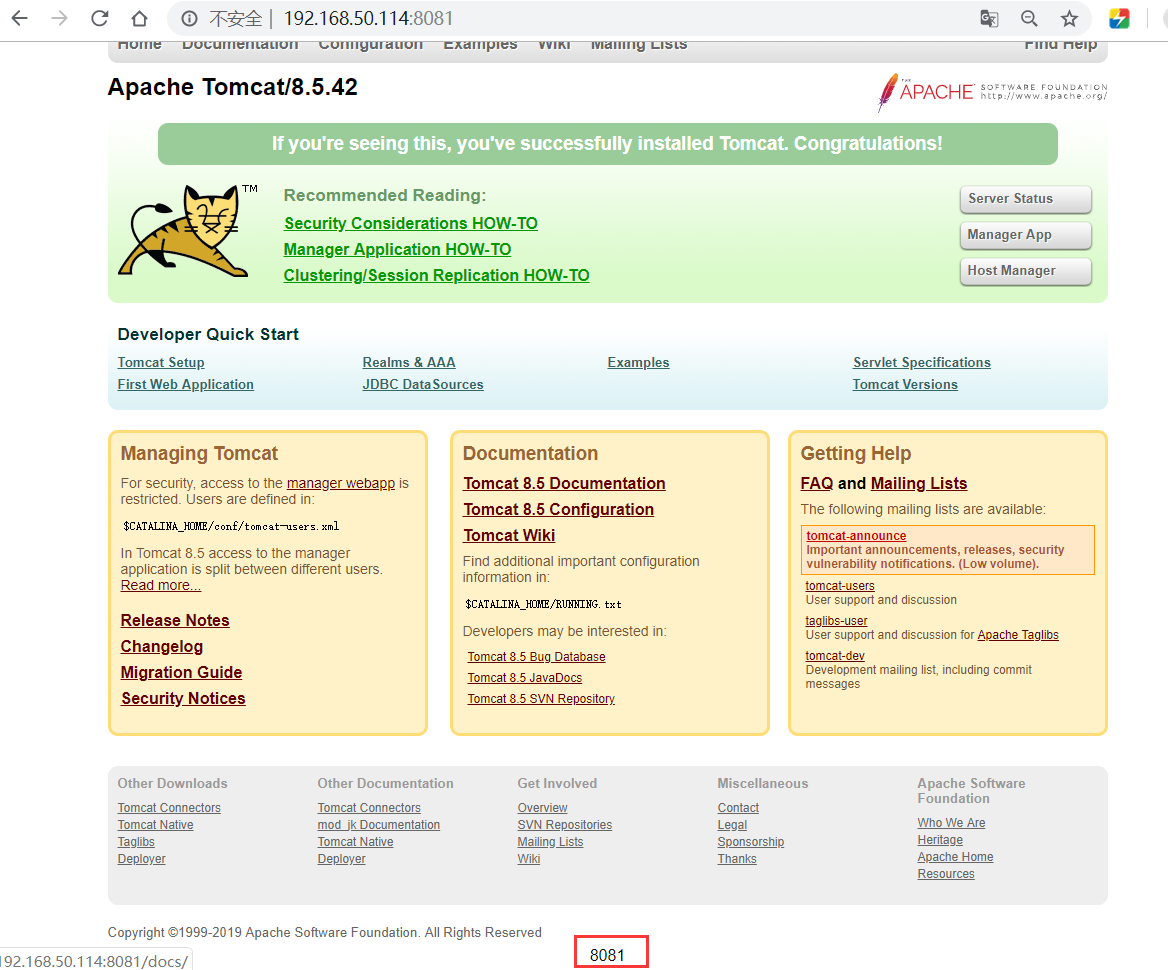Viewport: 1168px width, 970px height.
Task: Click the Server Status button
Action: pyautogui.click(x=1024, y=199)
